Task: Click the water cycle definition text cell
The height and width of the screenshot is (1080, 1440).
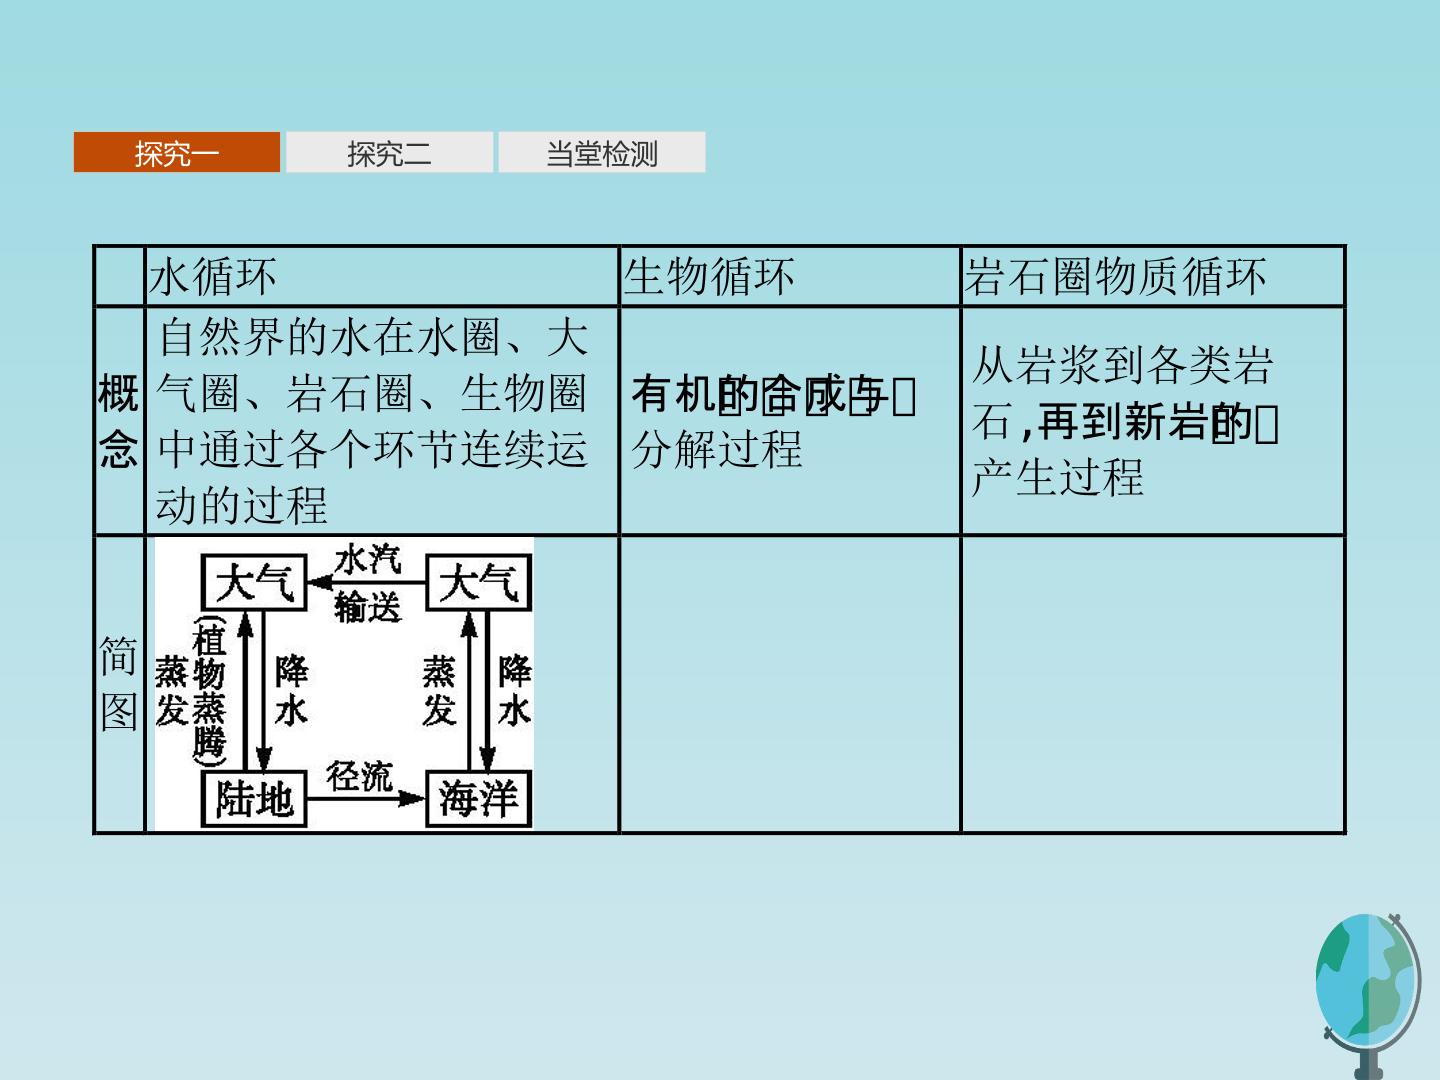Action: coord(382,421)
